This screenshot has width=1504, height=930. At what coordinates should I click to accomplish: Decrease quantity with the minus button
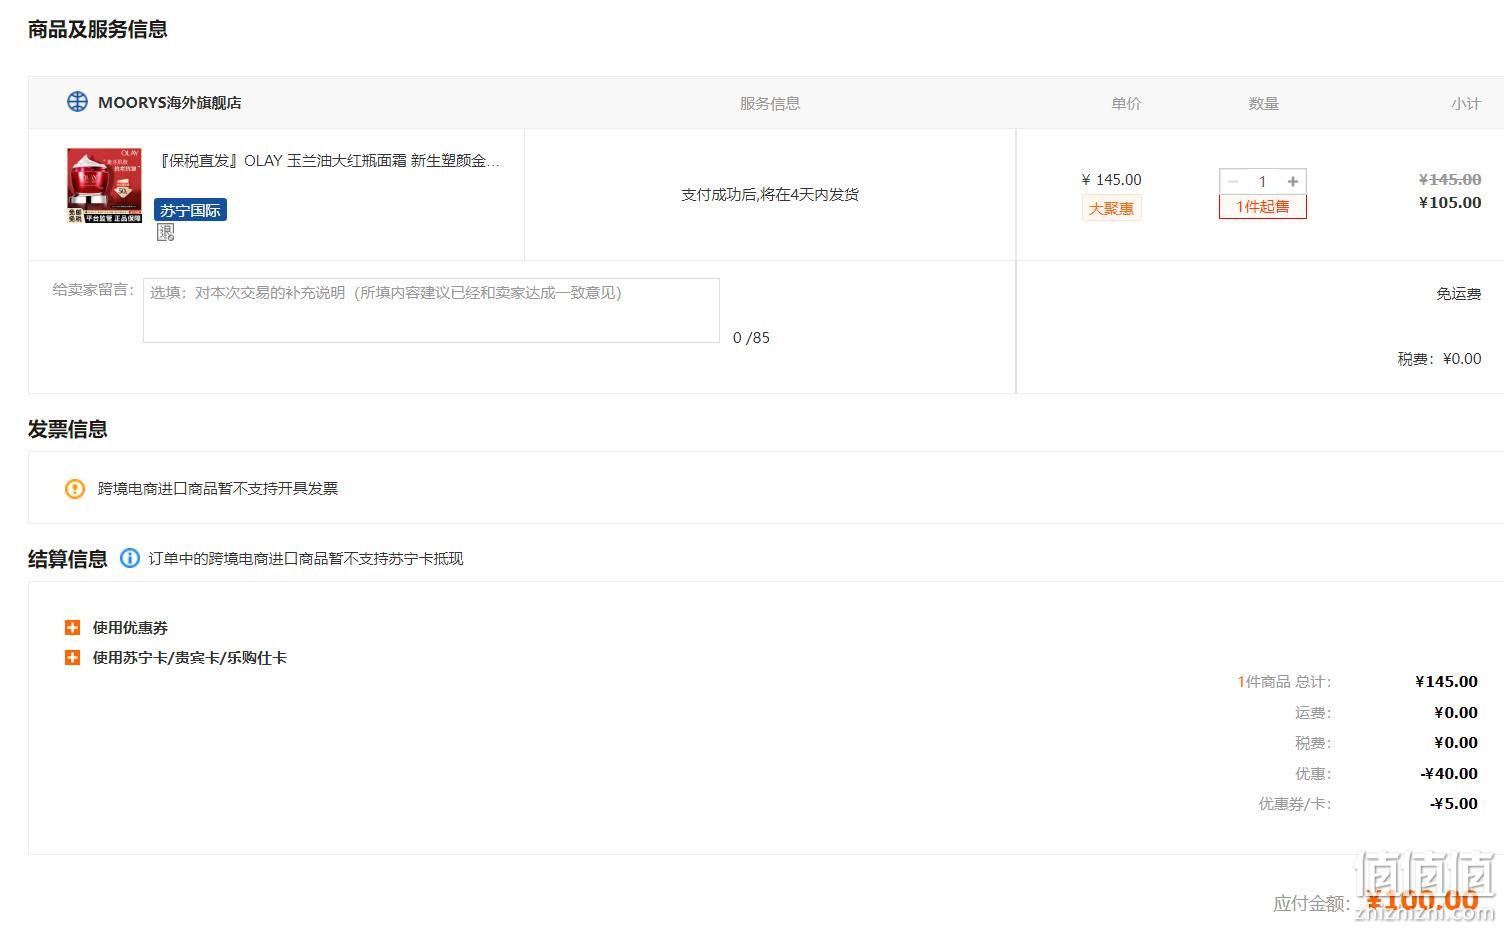point(1232,181)
